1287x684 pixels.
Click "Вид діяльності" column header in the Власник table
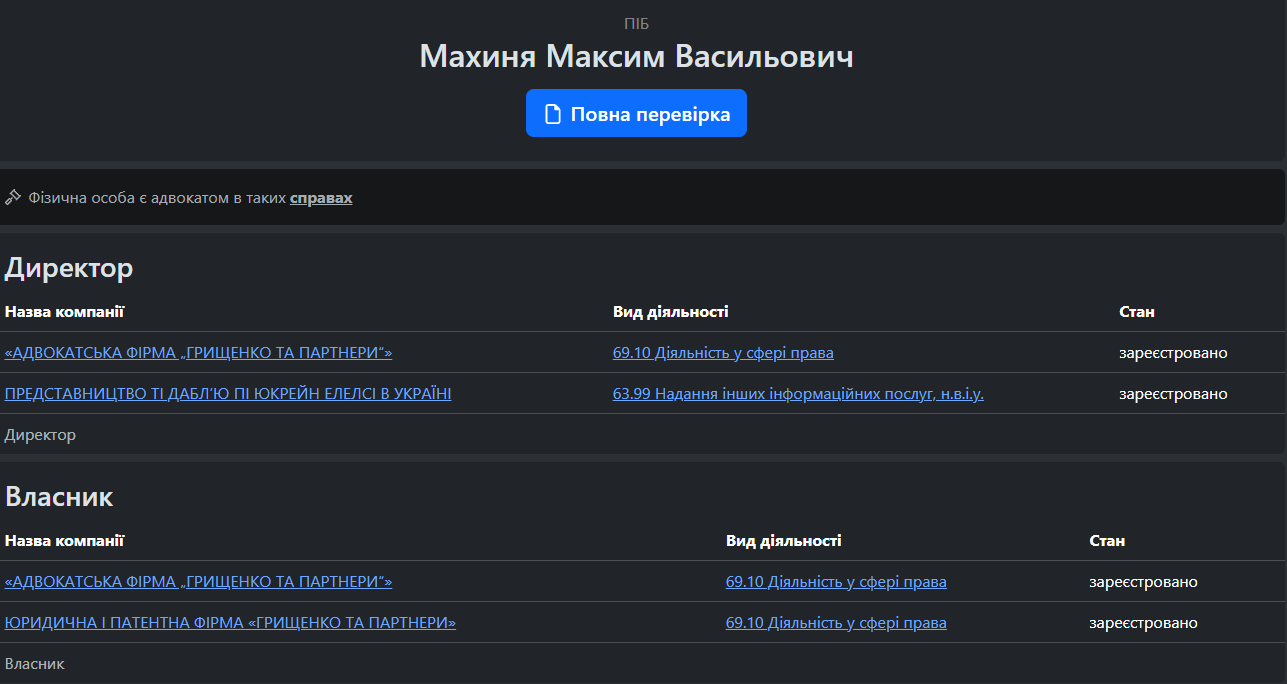pos(783,541)
